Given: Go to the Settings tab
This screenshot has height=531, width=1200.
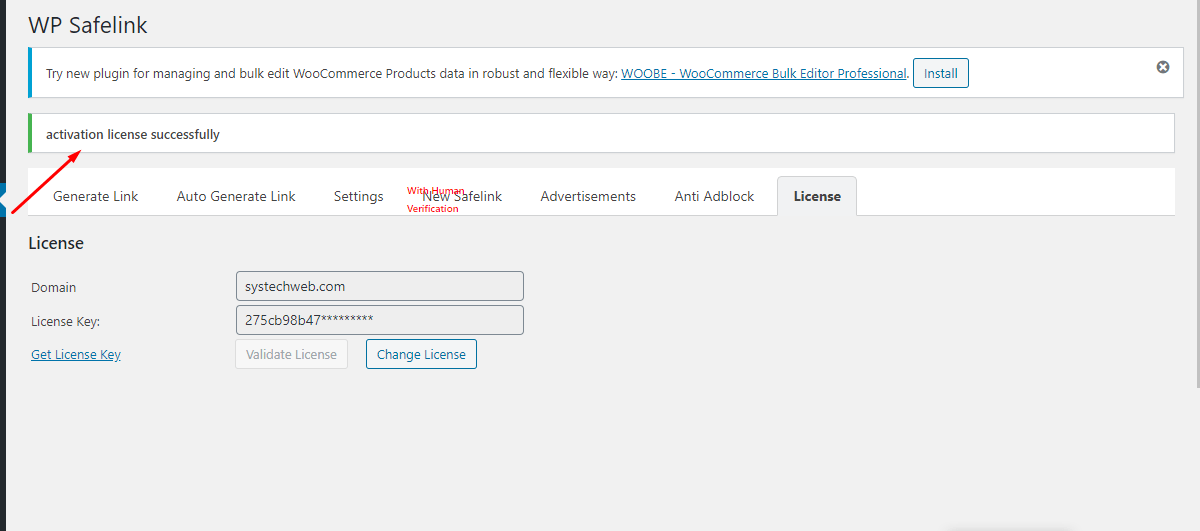Looking at the screenshot, I should [x=359, y=196].
